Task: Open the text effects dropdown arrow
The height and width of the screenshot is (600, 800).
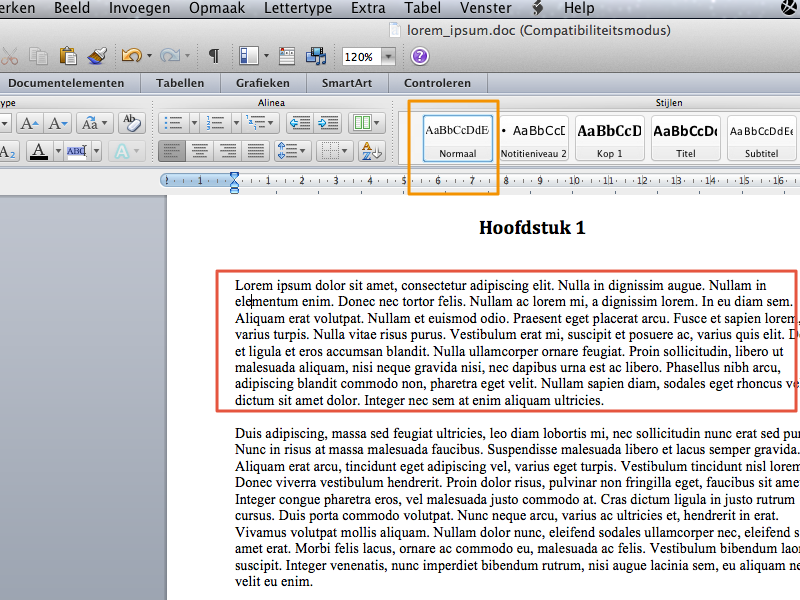Action: coord(136,151)
